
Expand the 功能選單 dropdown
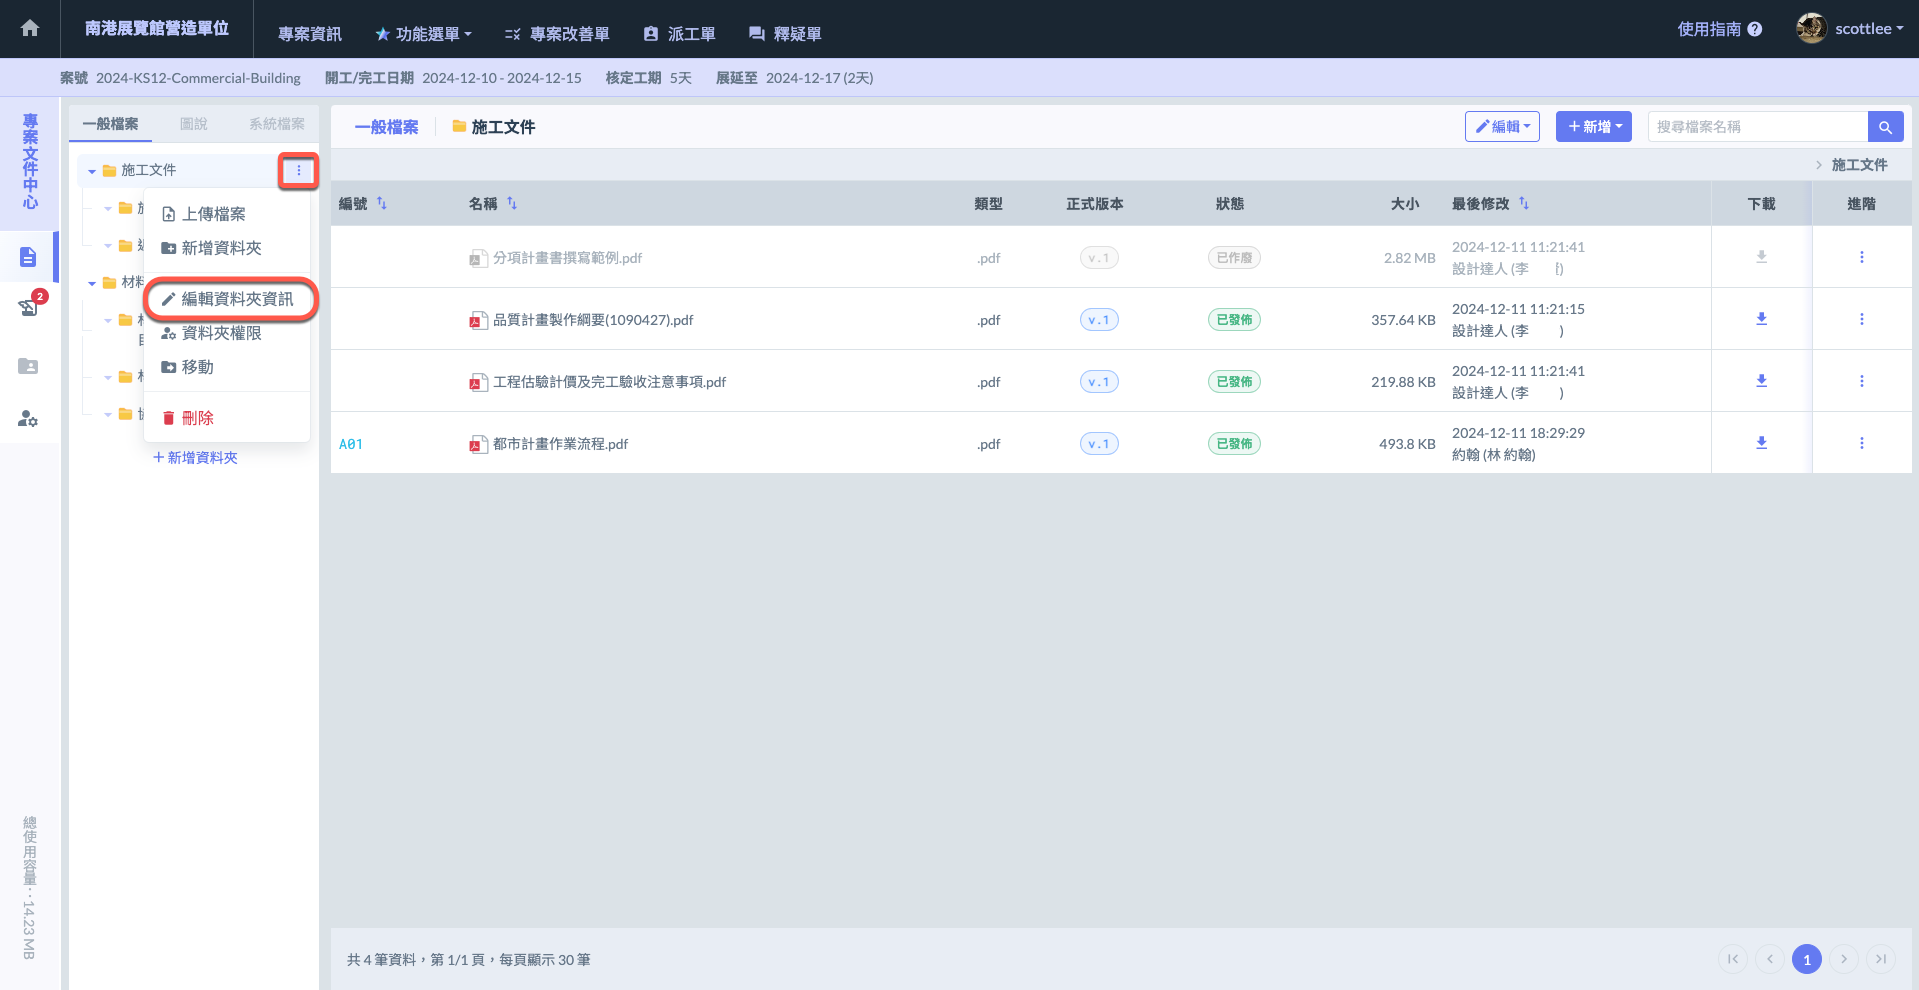[x=424, y=34]
